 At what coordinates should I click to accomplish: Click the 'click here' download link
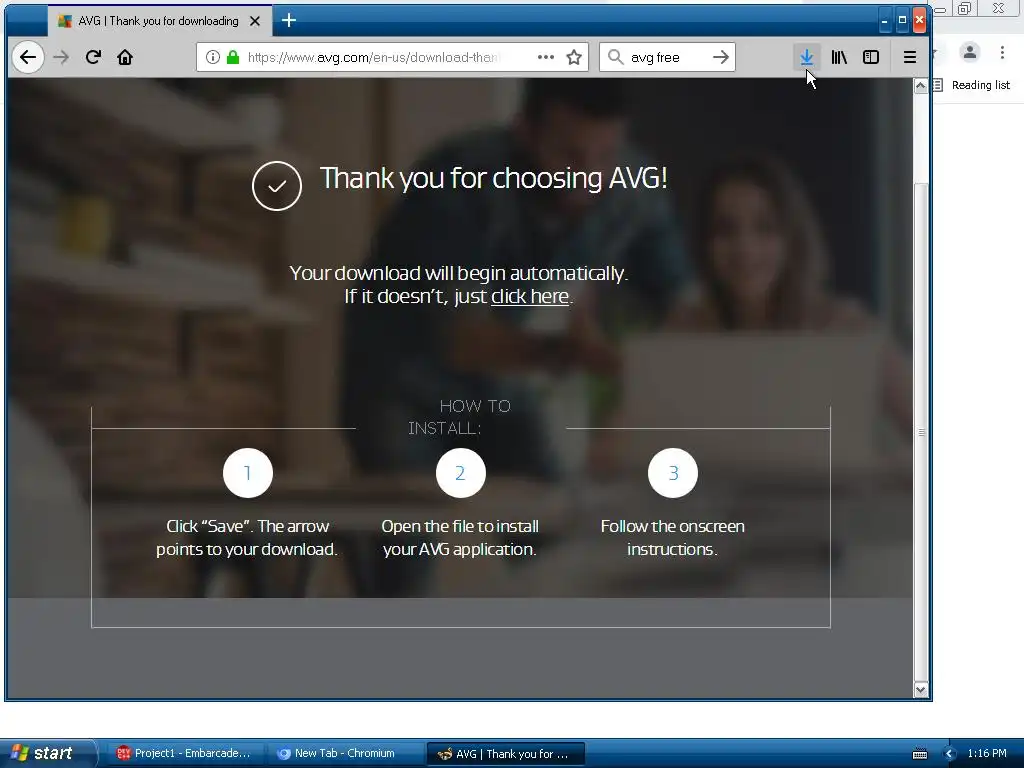(x=530, y=296)
